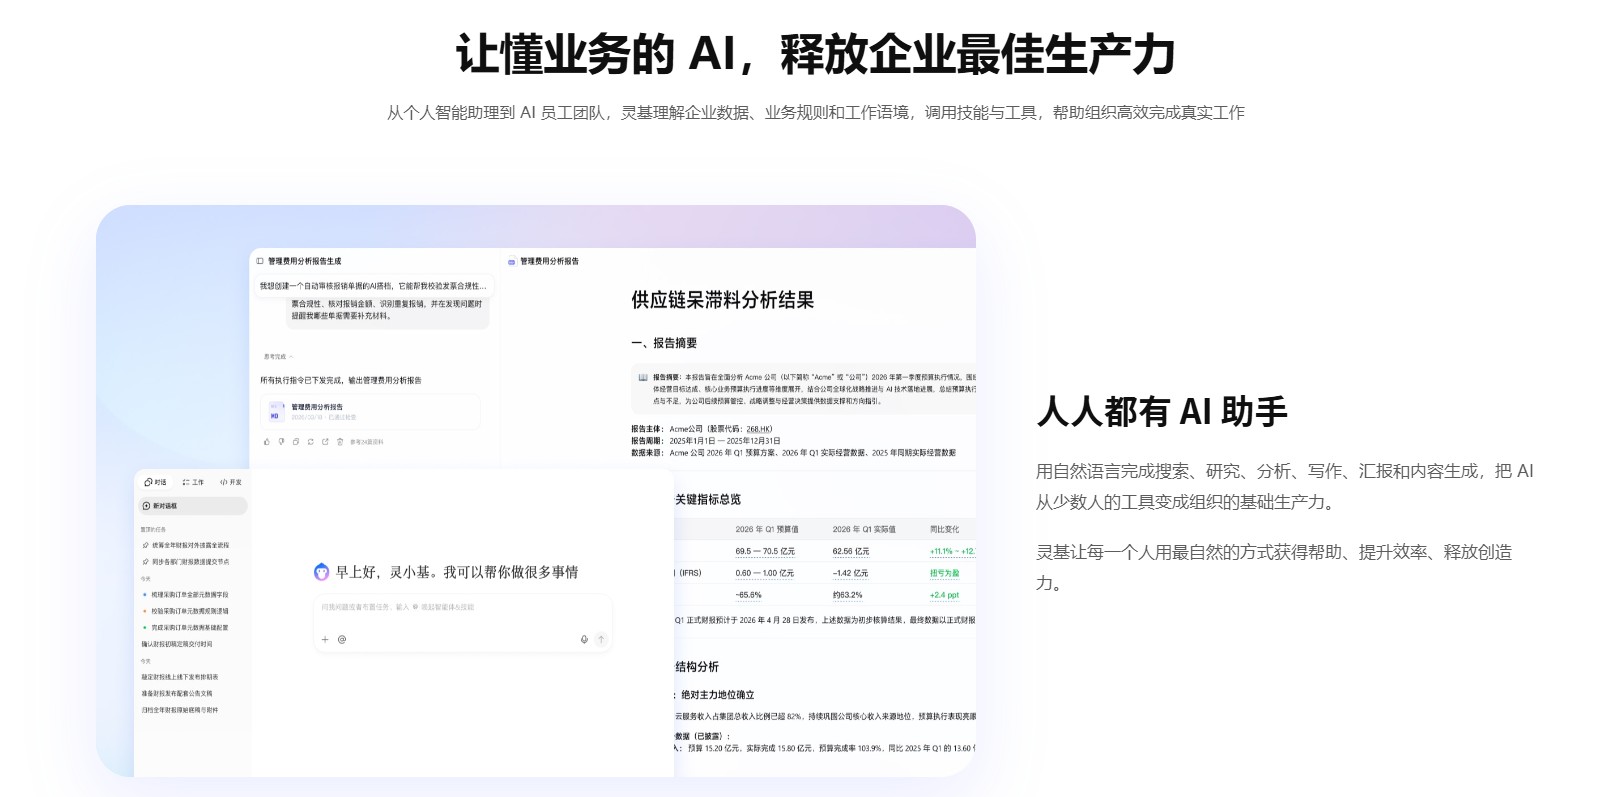The image size is (1600, 797).
Task: Open the 管理费用分析报告 document tab
Action: click(x=544, y=262)
